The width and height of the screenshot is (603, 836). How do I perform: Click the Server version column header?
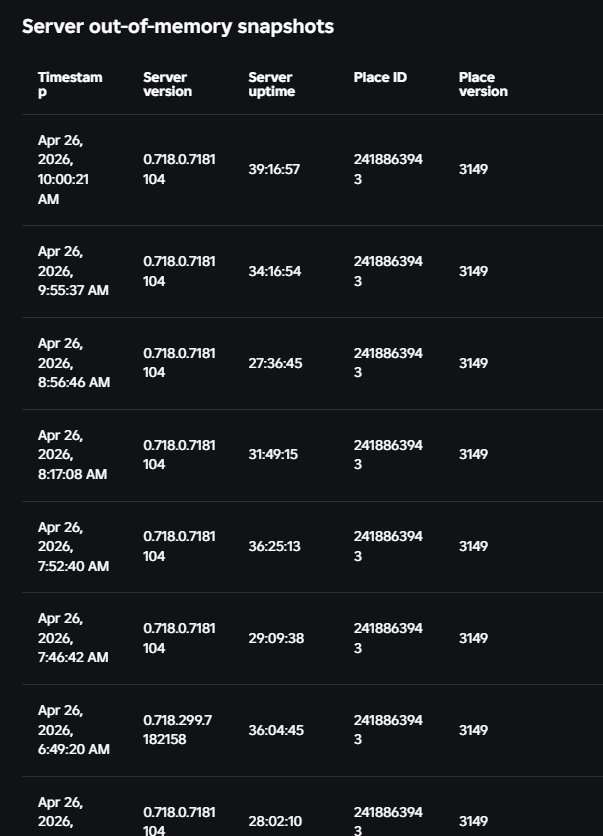(x=167, y=84)
